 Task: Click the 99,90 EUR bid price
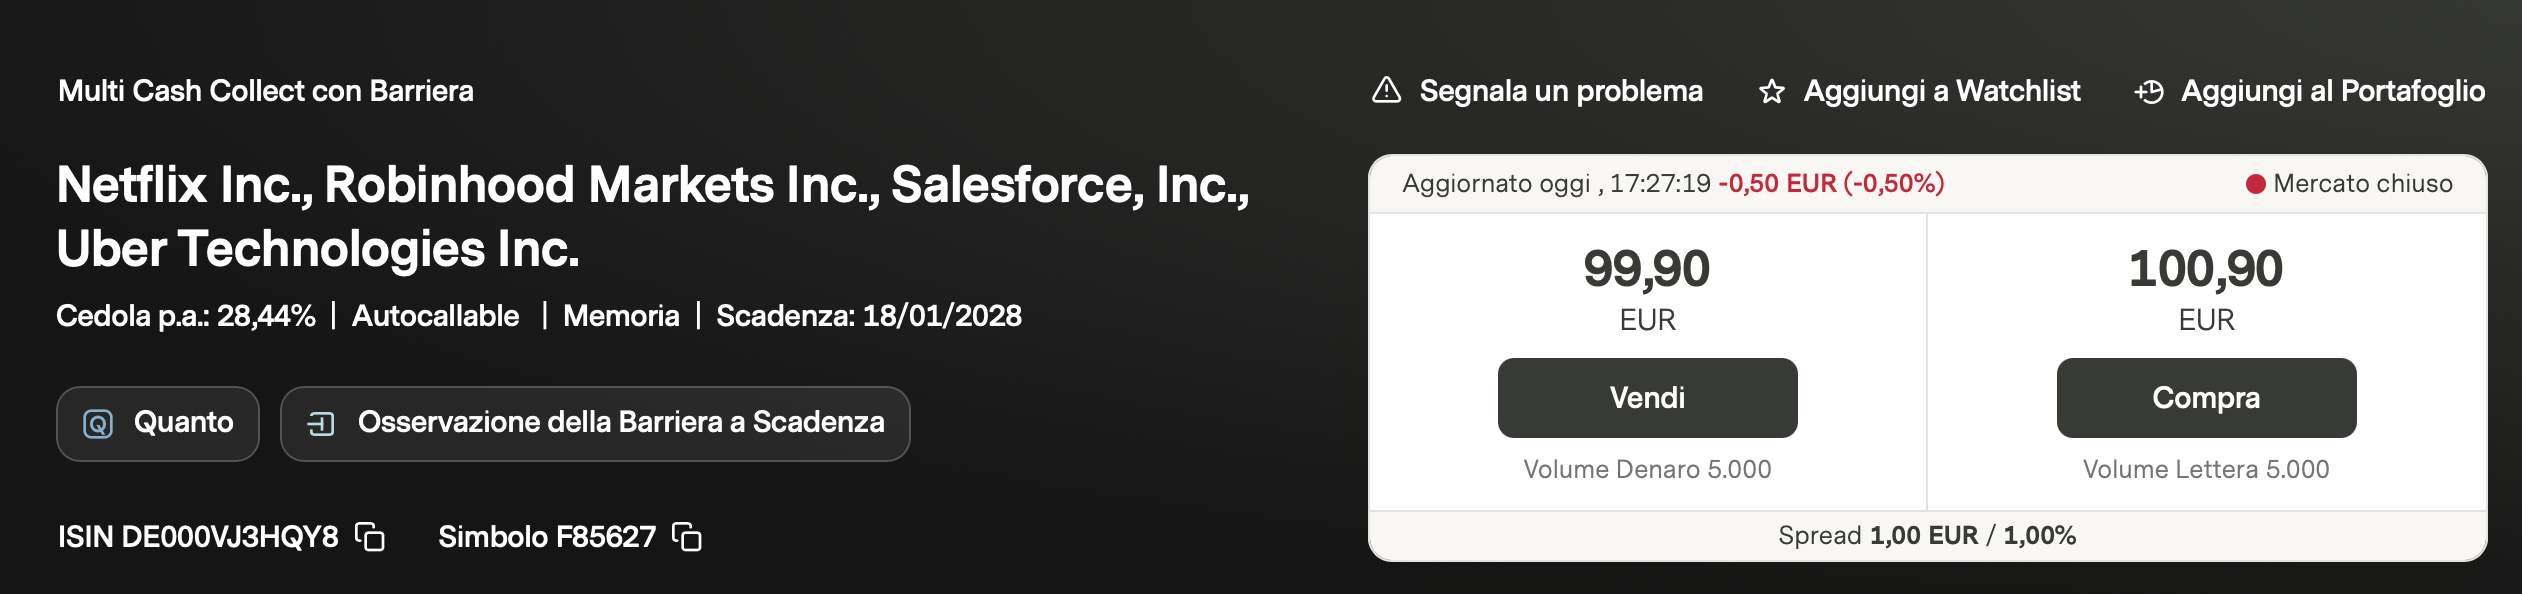[1646, 270]
